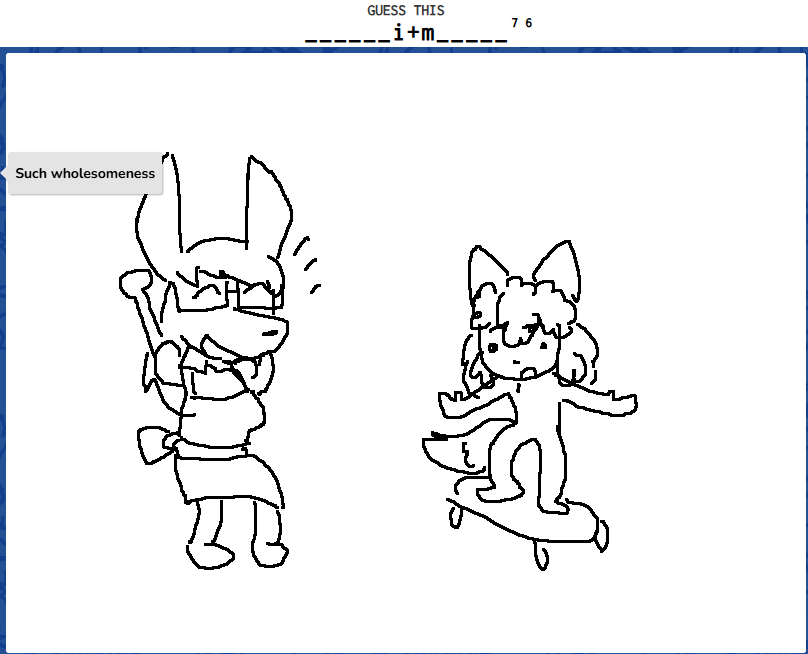Screen dimensions: 808x654
Task: Click the motion lines beside left character's head
Action: pos(308,262)
